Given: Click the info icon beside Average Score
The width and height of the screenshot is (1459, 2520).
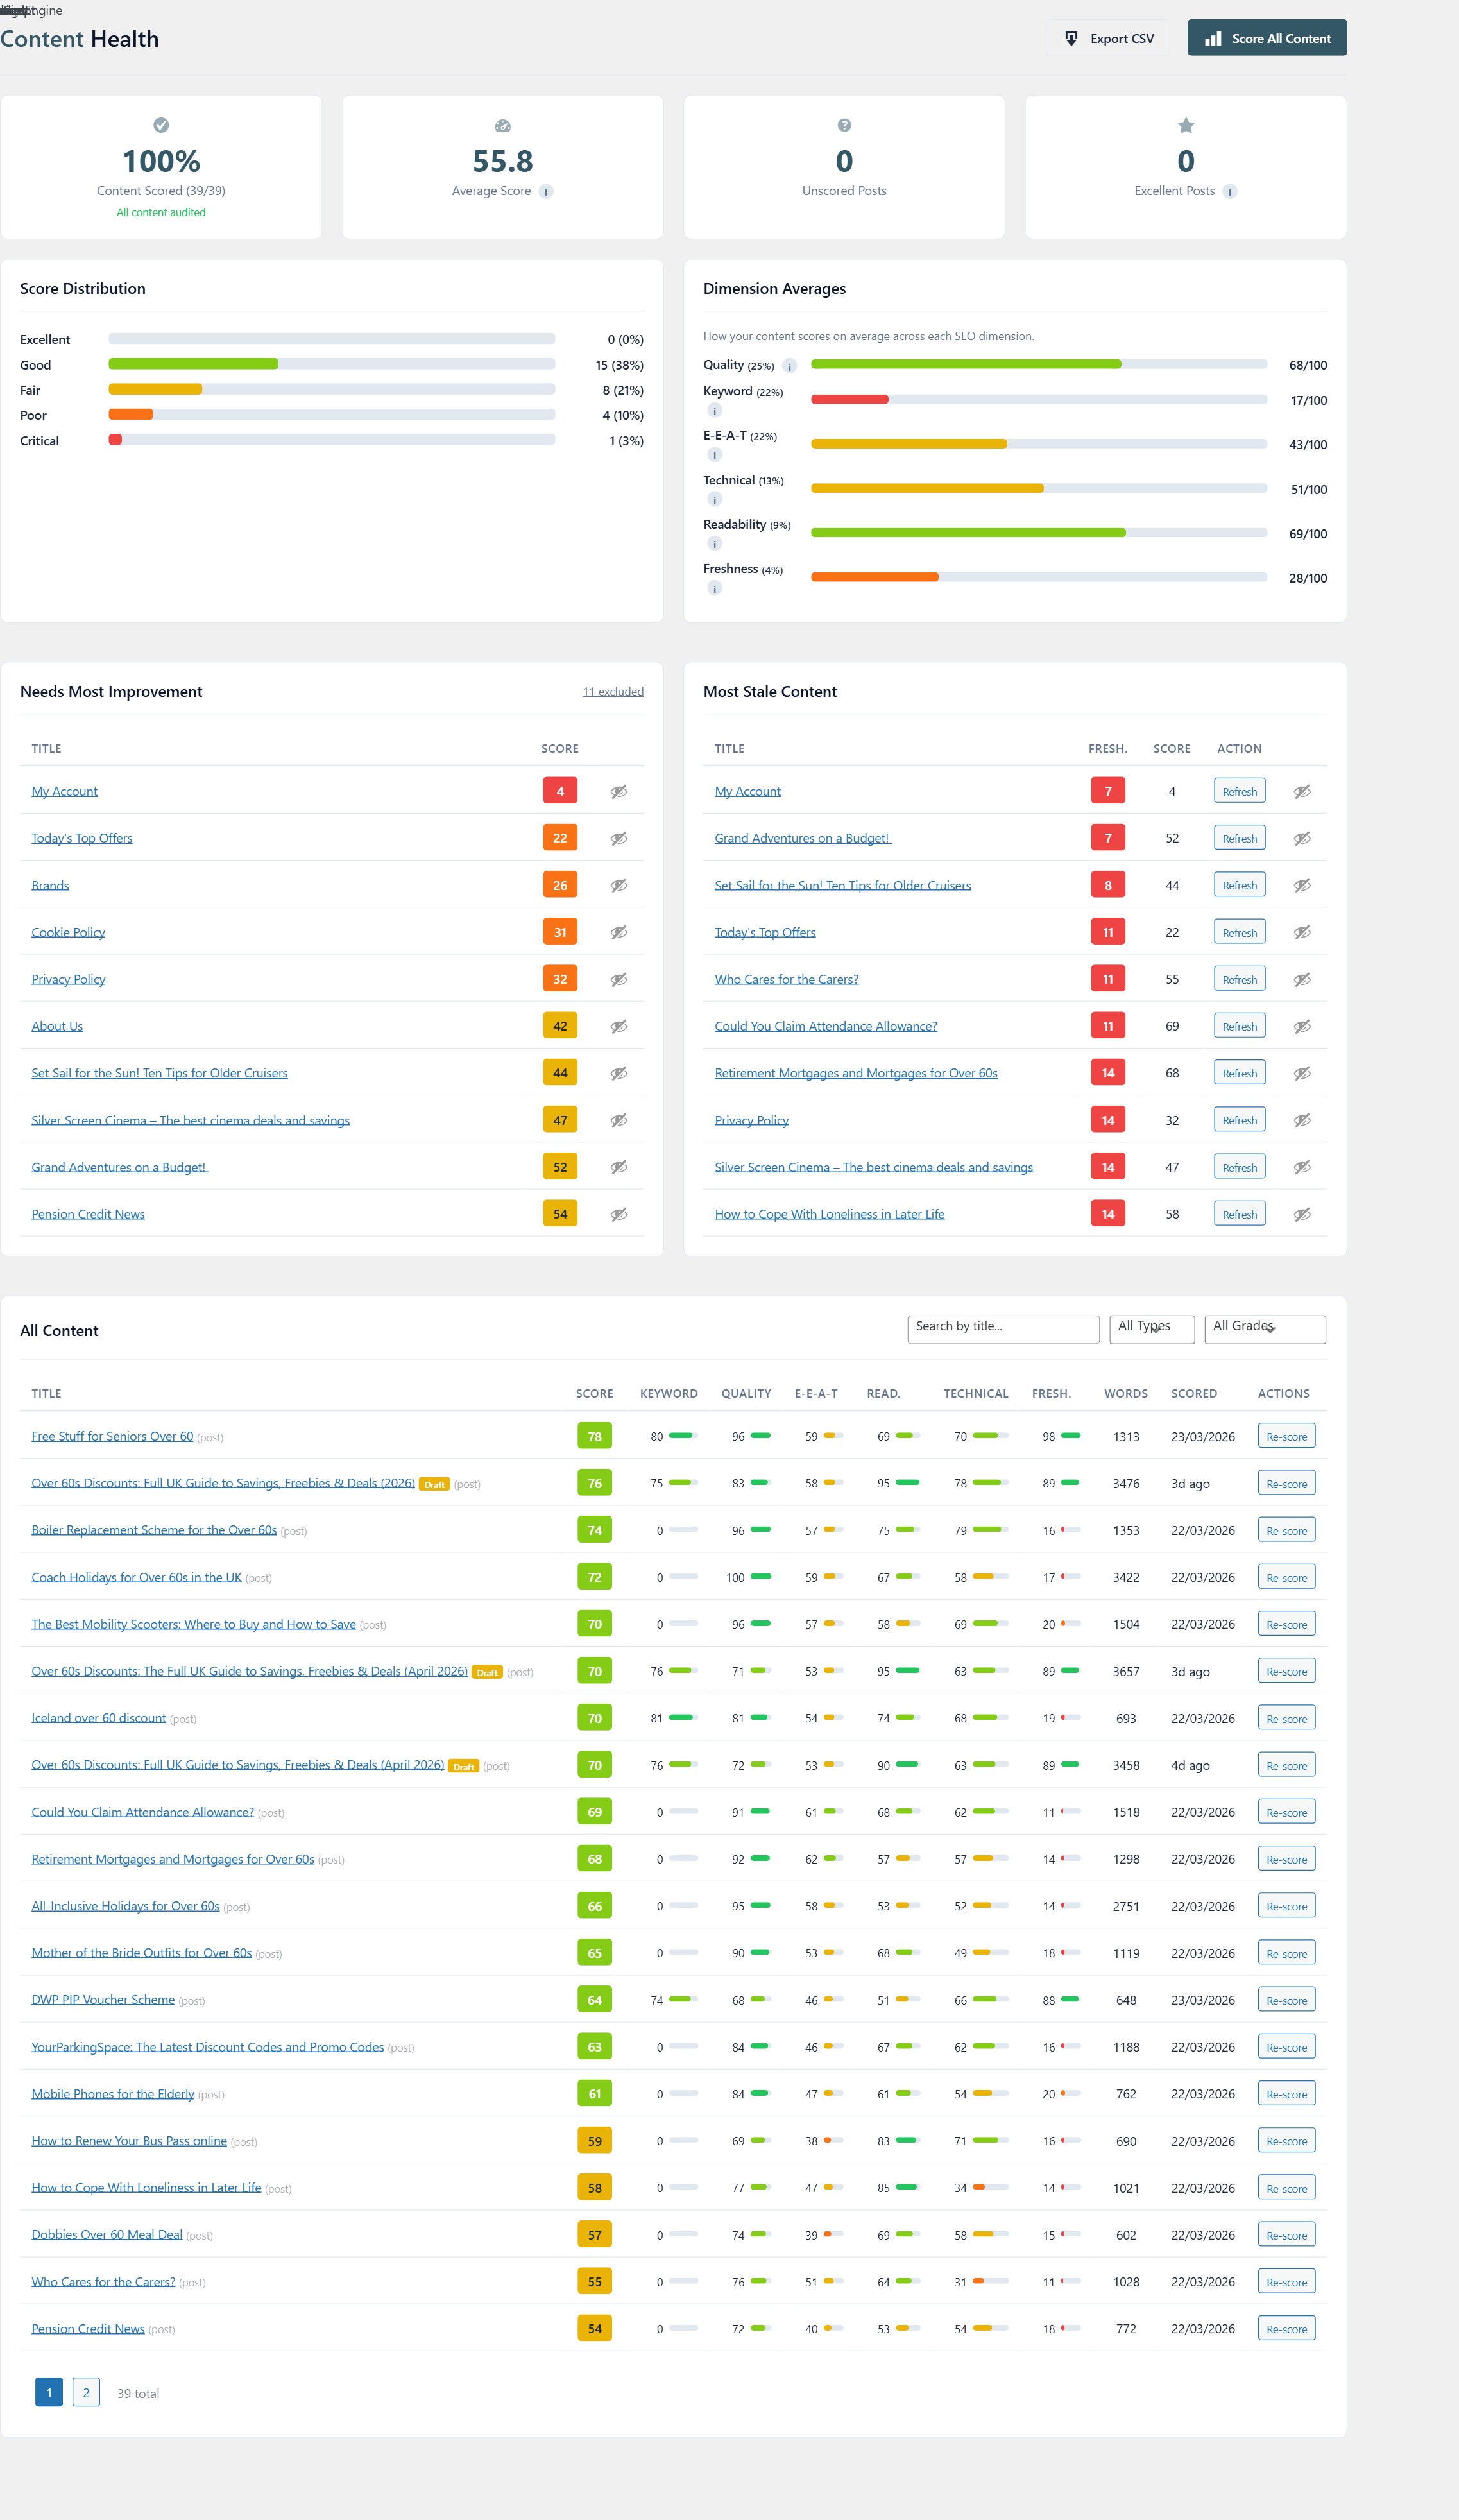Looking at the screenshot, I should [546, 191].
